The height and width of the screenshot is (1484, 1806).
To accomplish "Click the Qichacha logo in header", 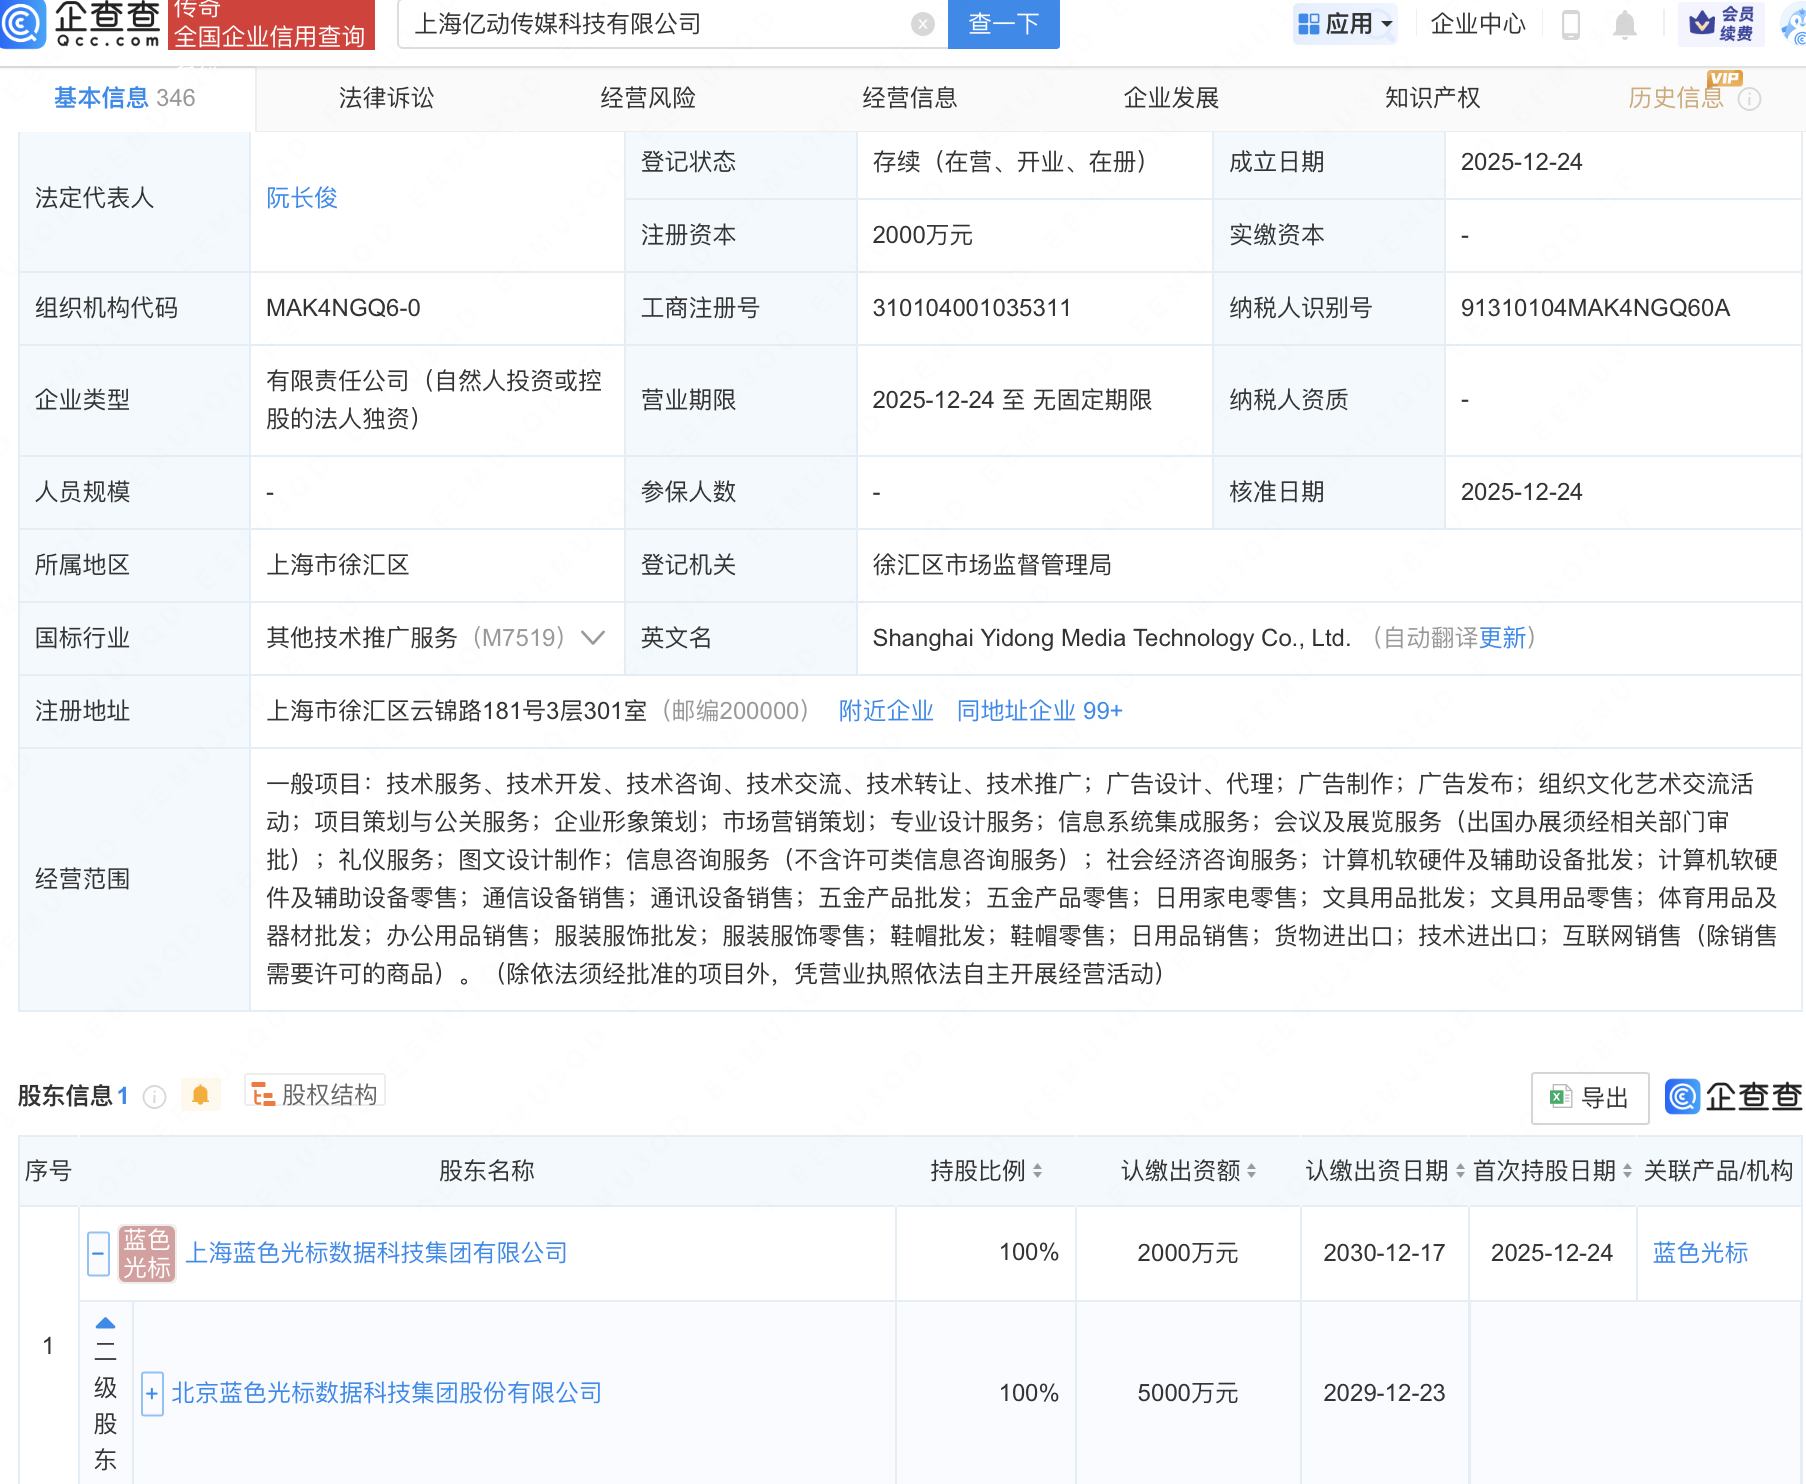I will 82,24.
